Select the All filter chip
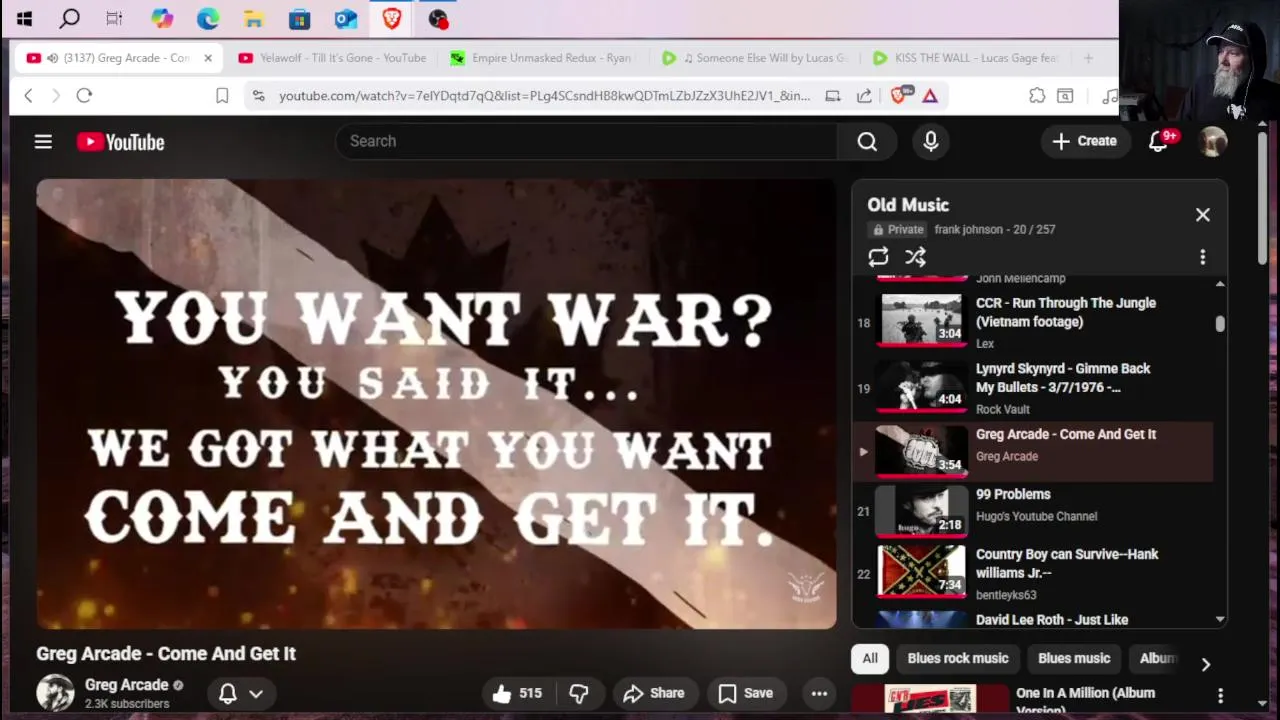This screenshot has height=720, width=1280. 870,658
